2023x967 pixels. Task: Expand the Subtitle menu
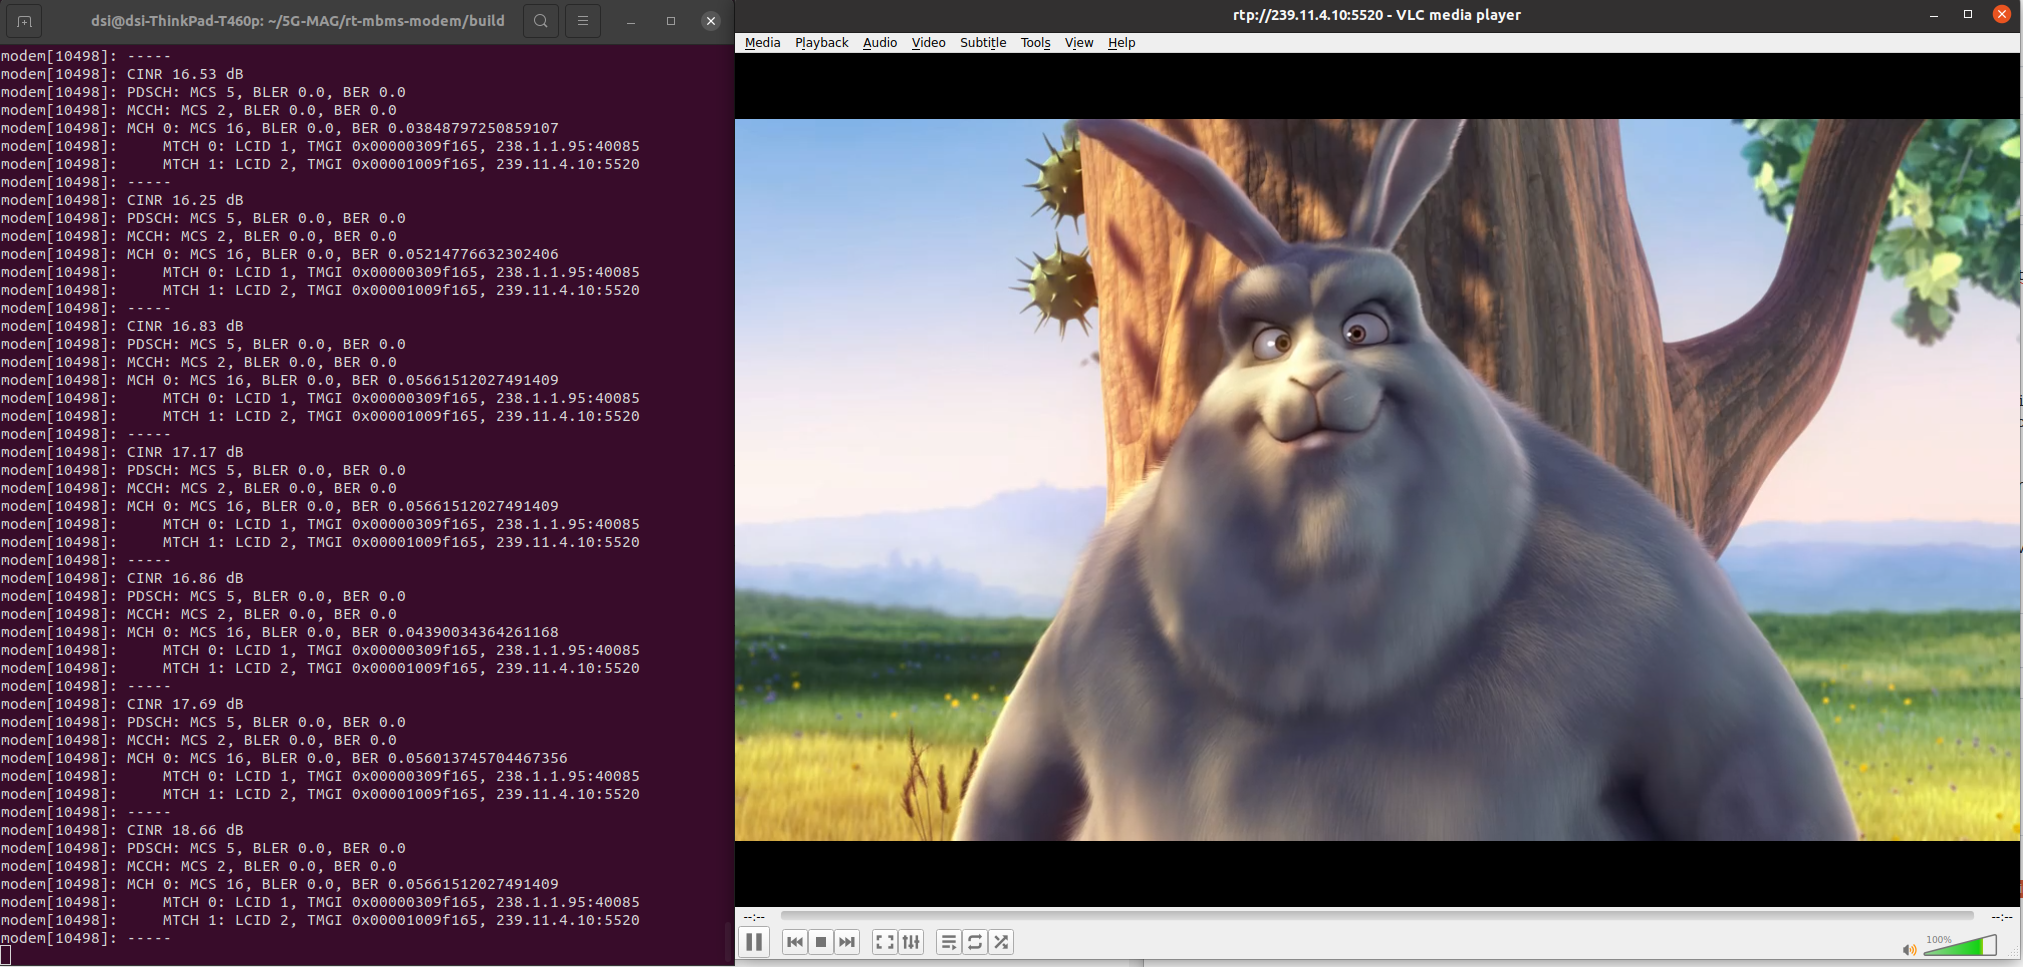(982, 43)
